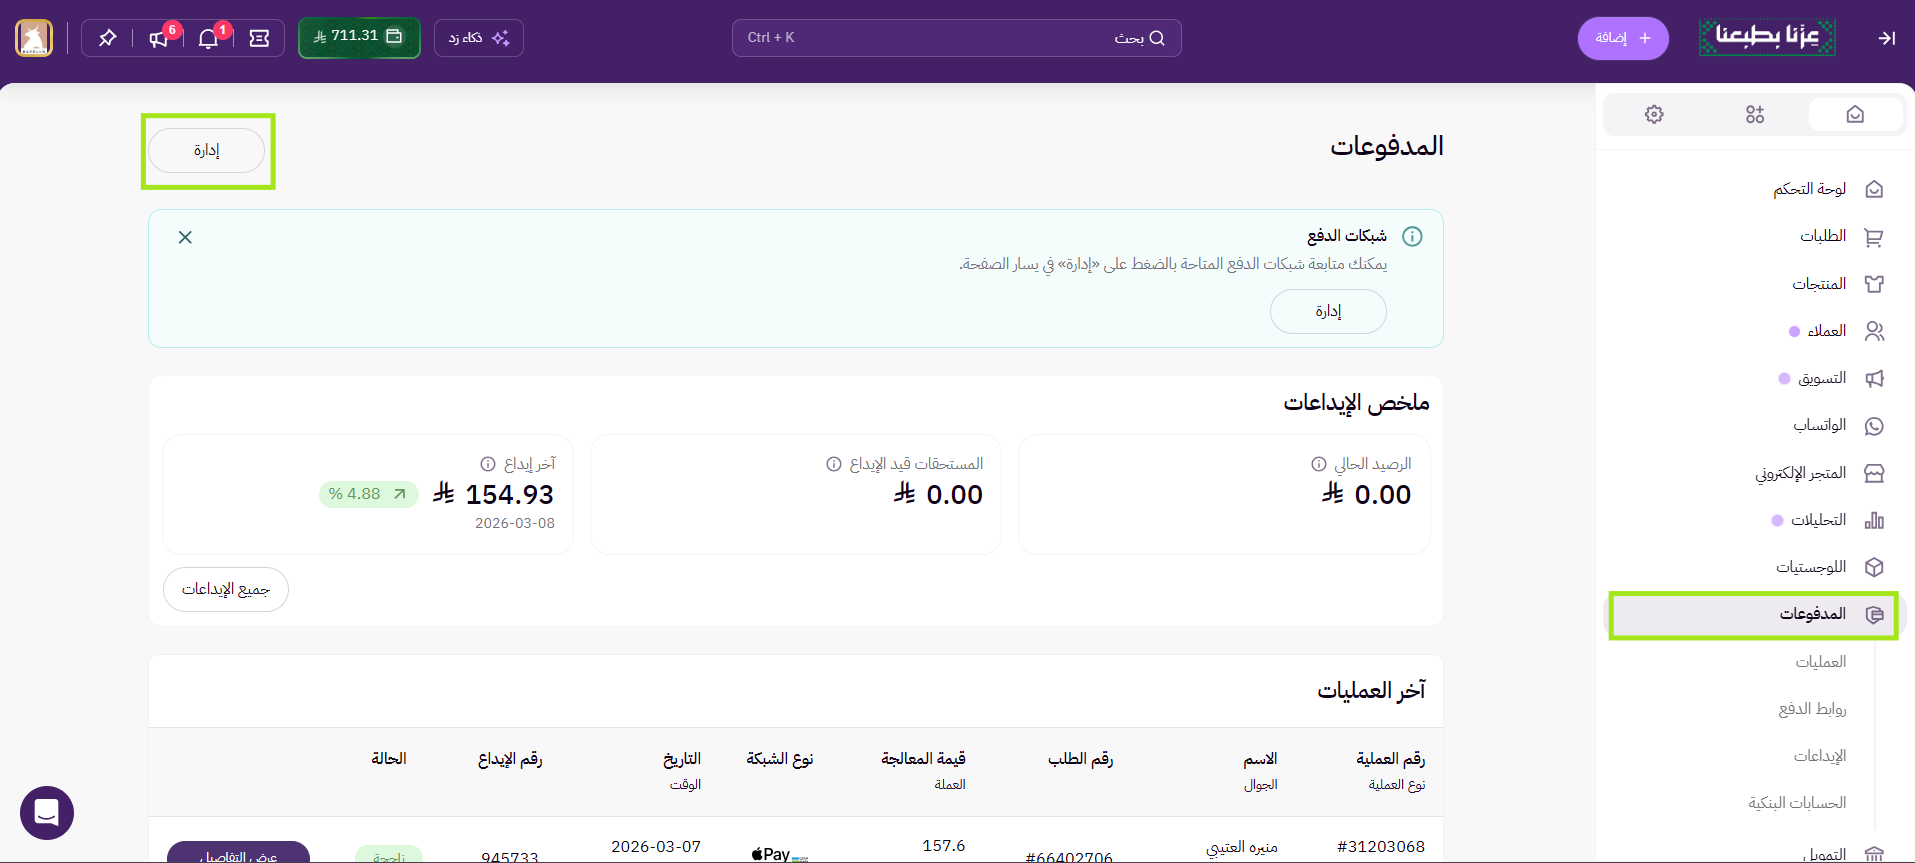Open جميع الإيداعات all deposits button
The width and height of the screenshot is (1915, 863).
coord(226,590)
